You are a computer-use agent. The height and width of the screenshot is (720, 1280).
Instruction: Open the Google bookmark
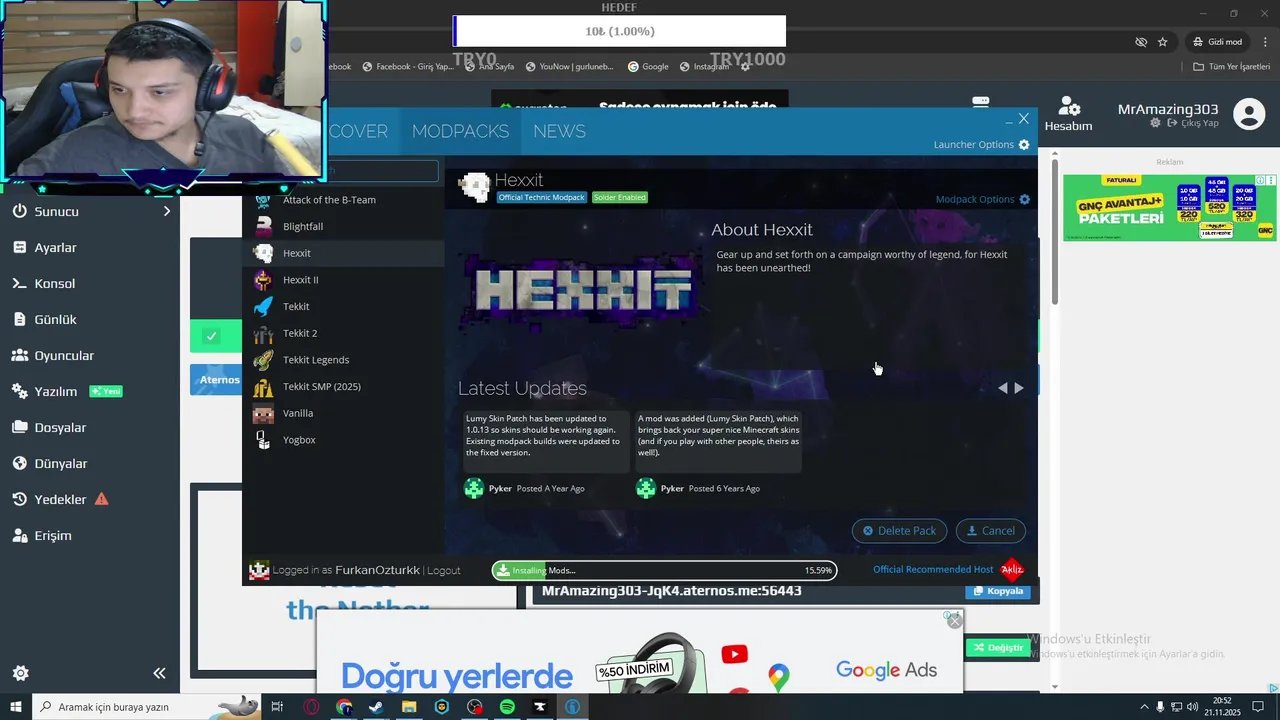(648, 67)
